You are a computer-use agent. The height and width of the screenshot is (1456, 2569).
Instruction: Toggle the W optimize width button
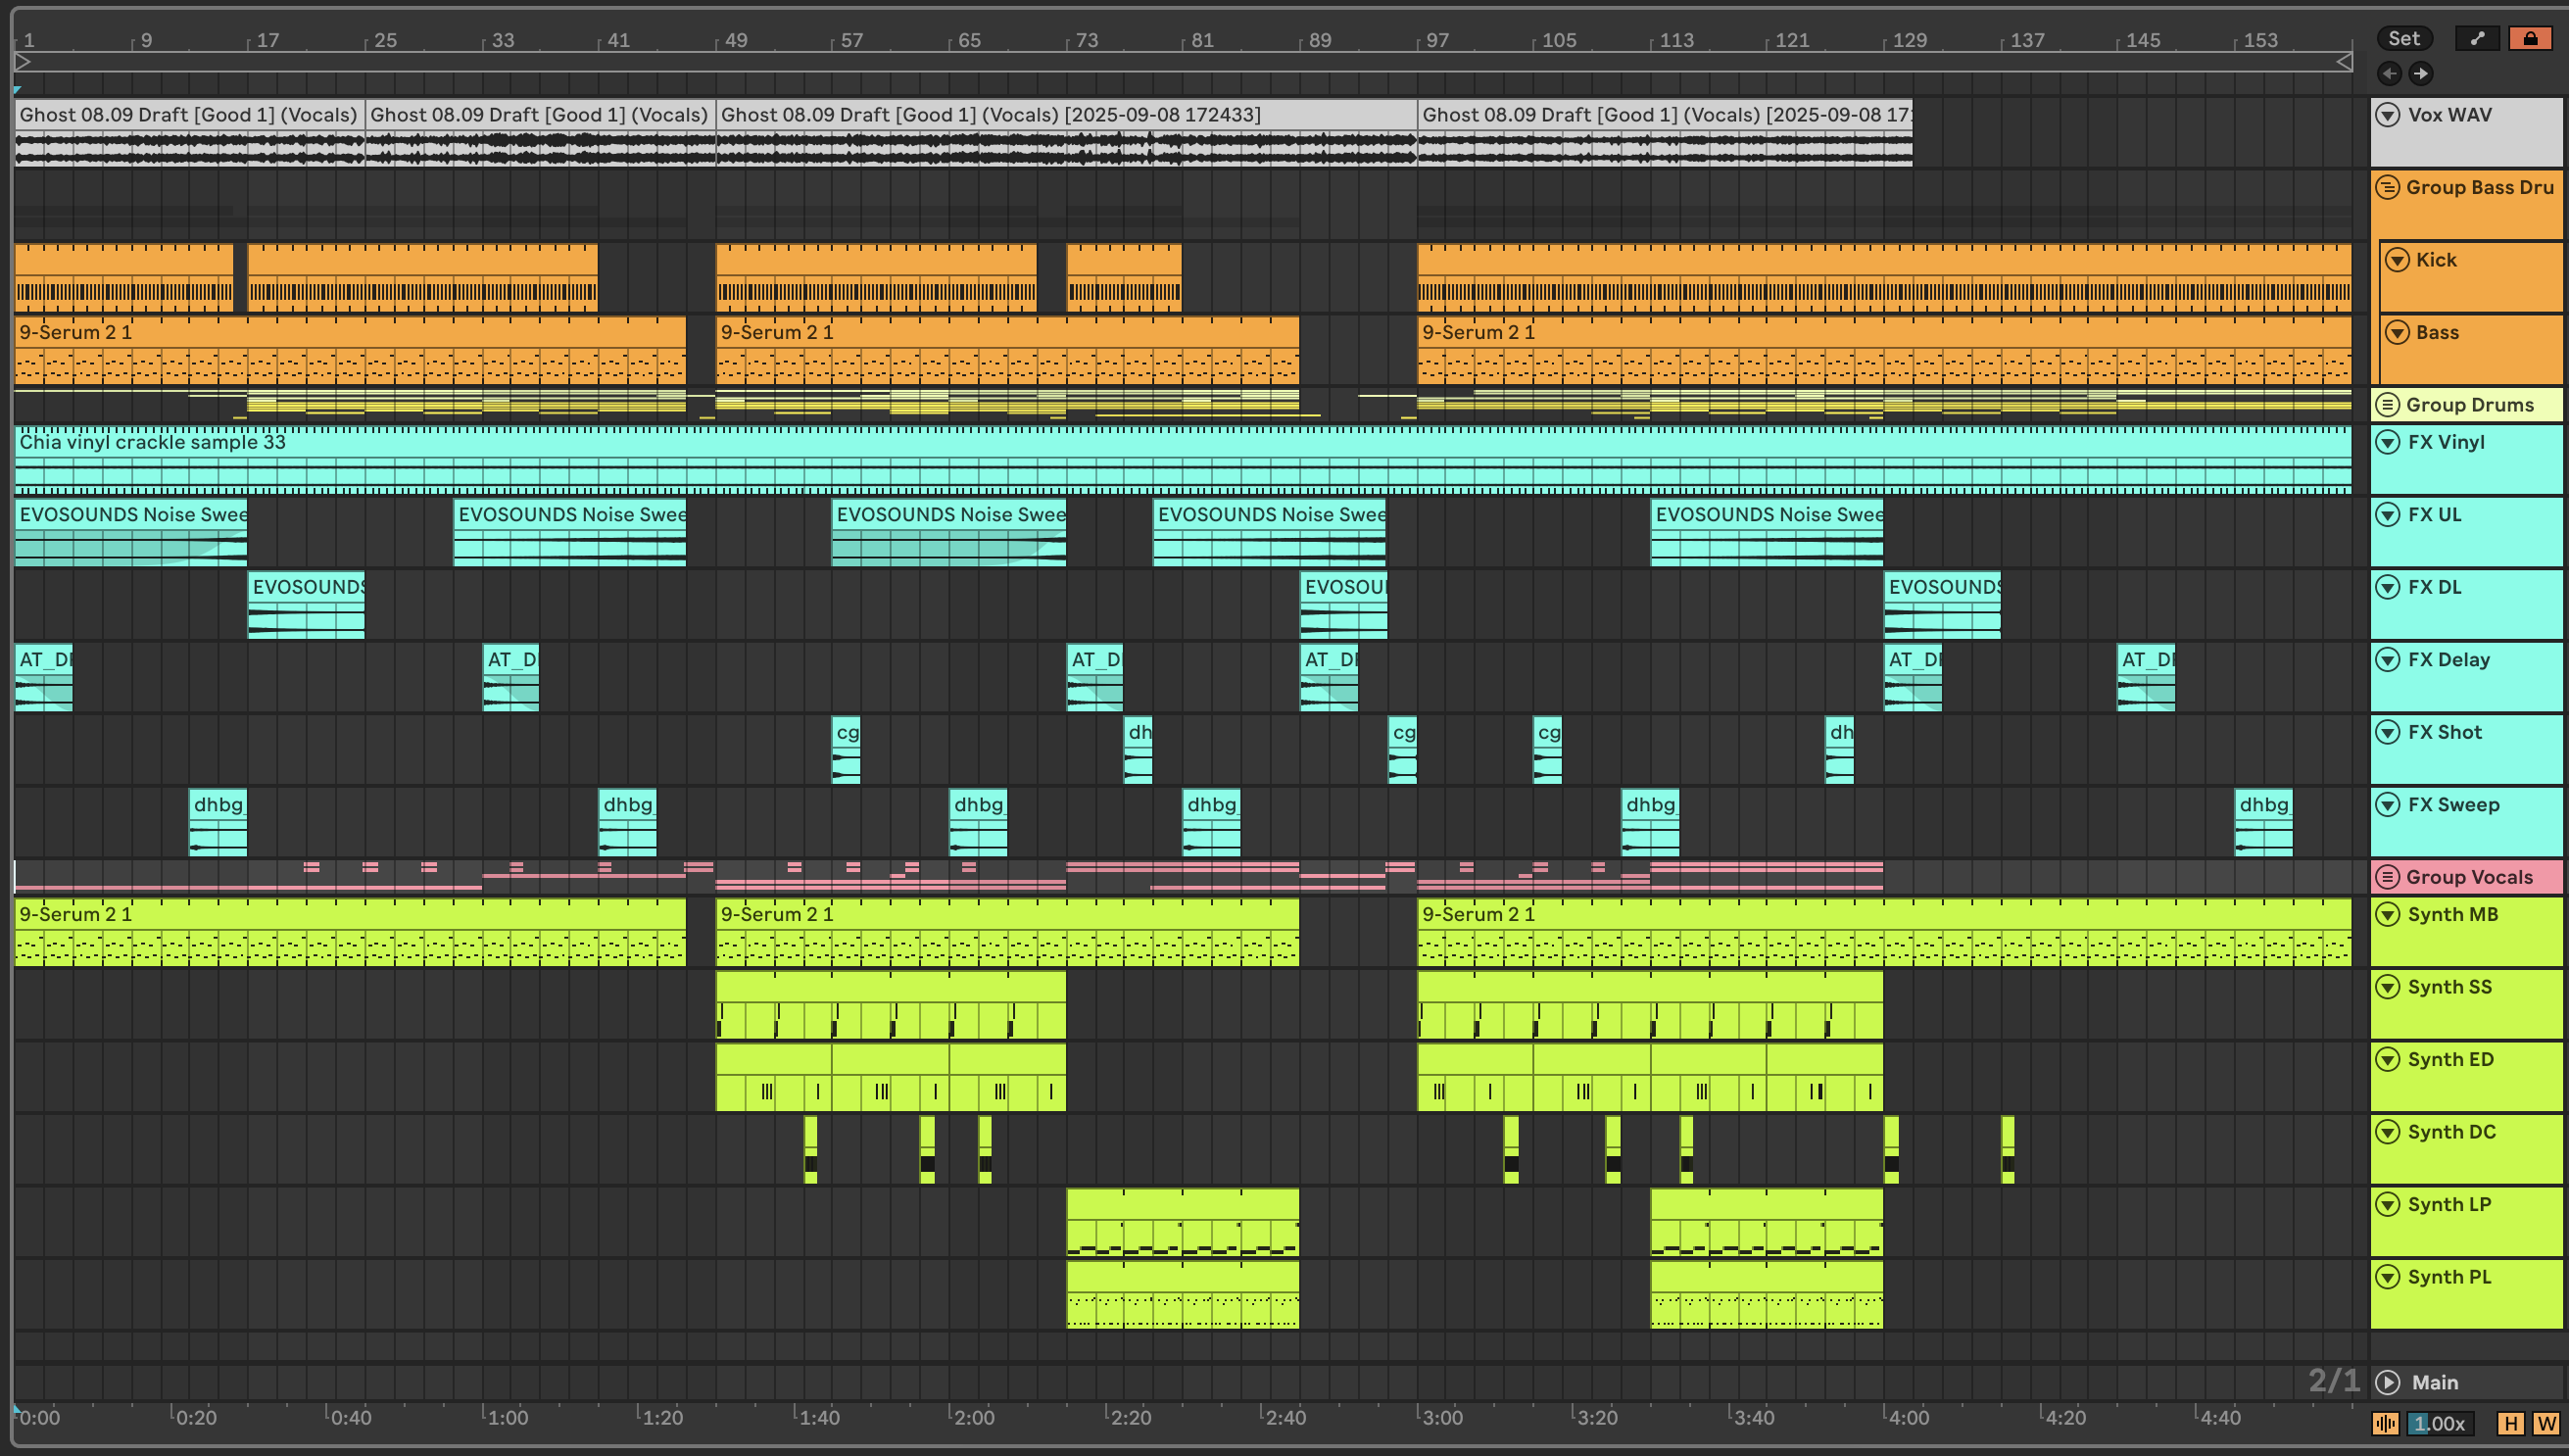[2545, 1423]
